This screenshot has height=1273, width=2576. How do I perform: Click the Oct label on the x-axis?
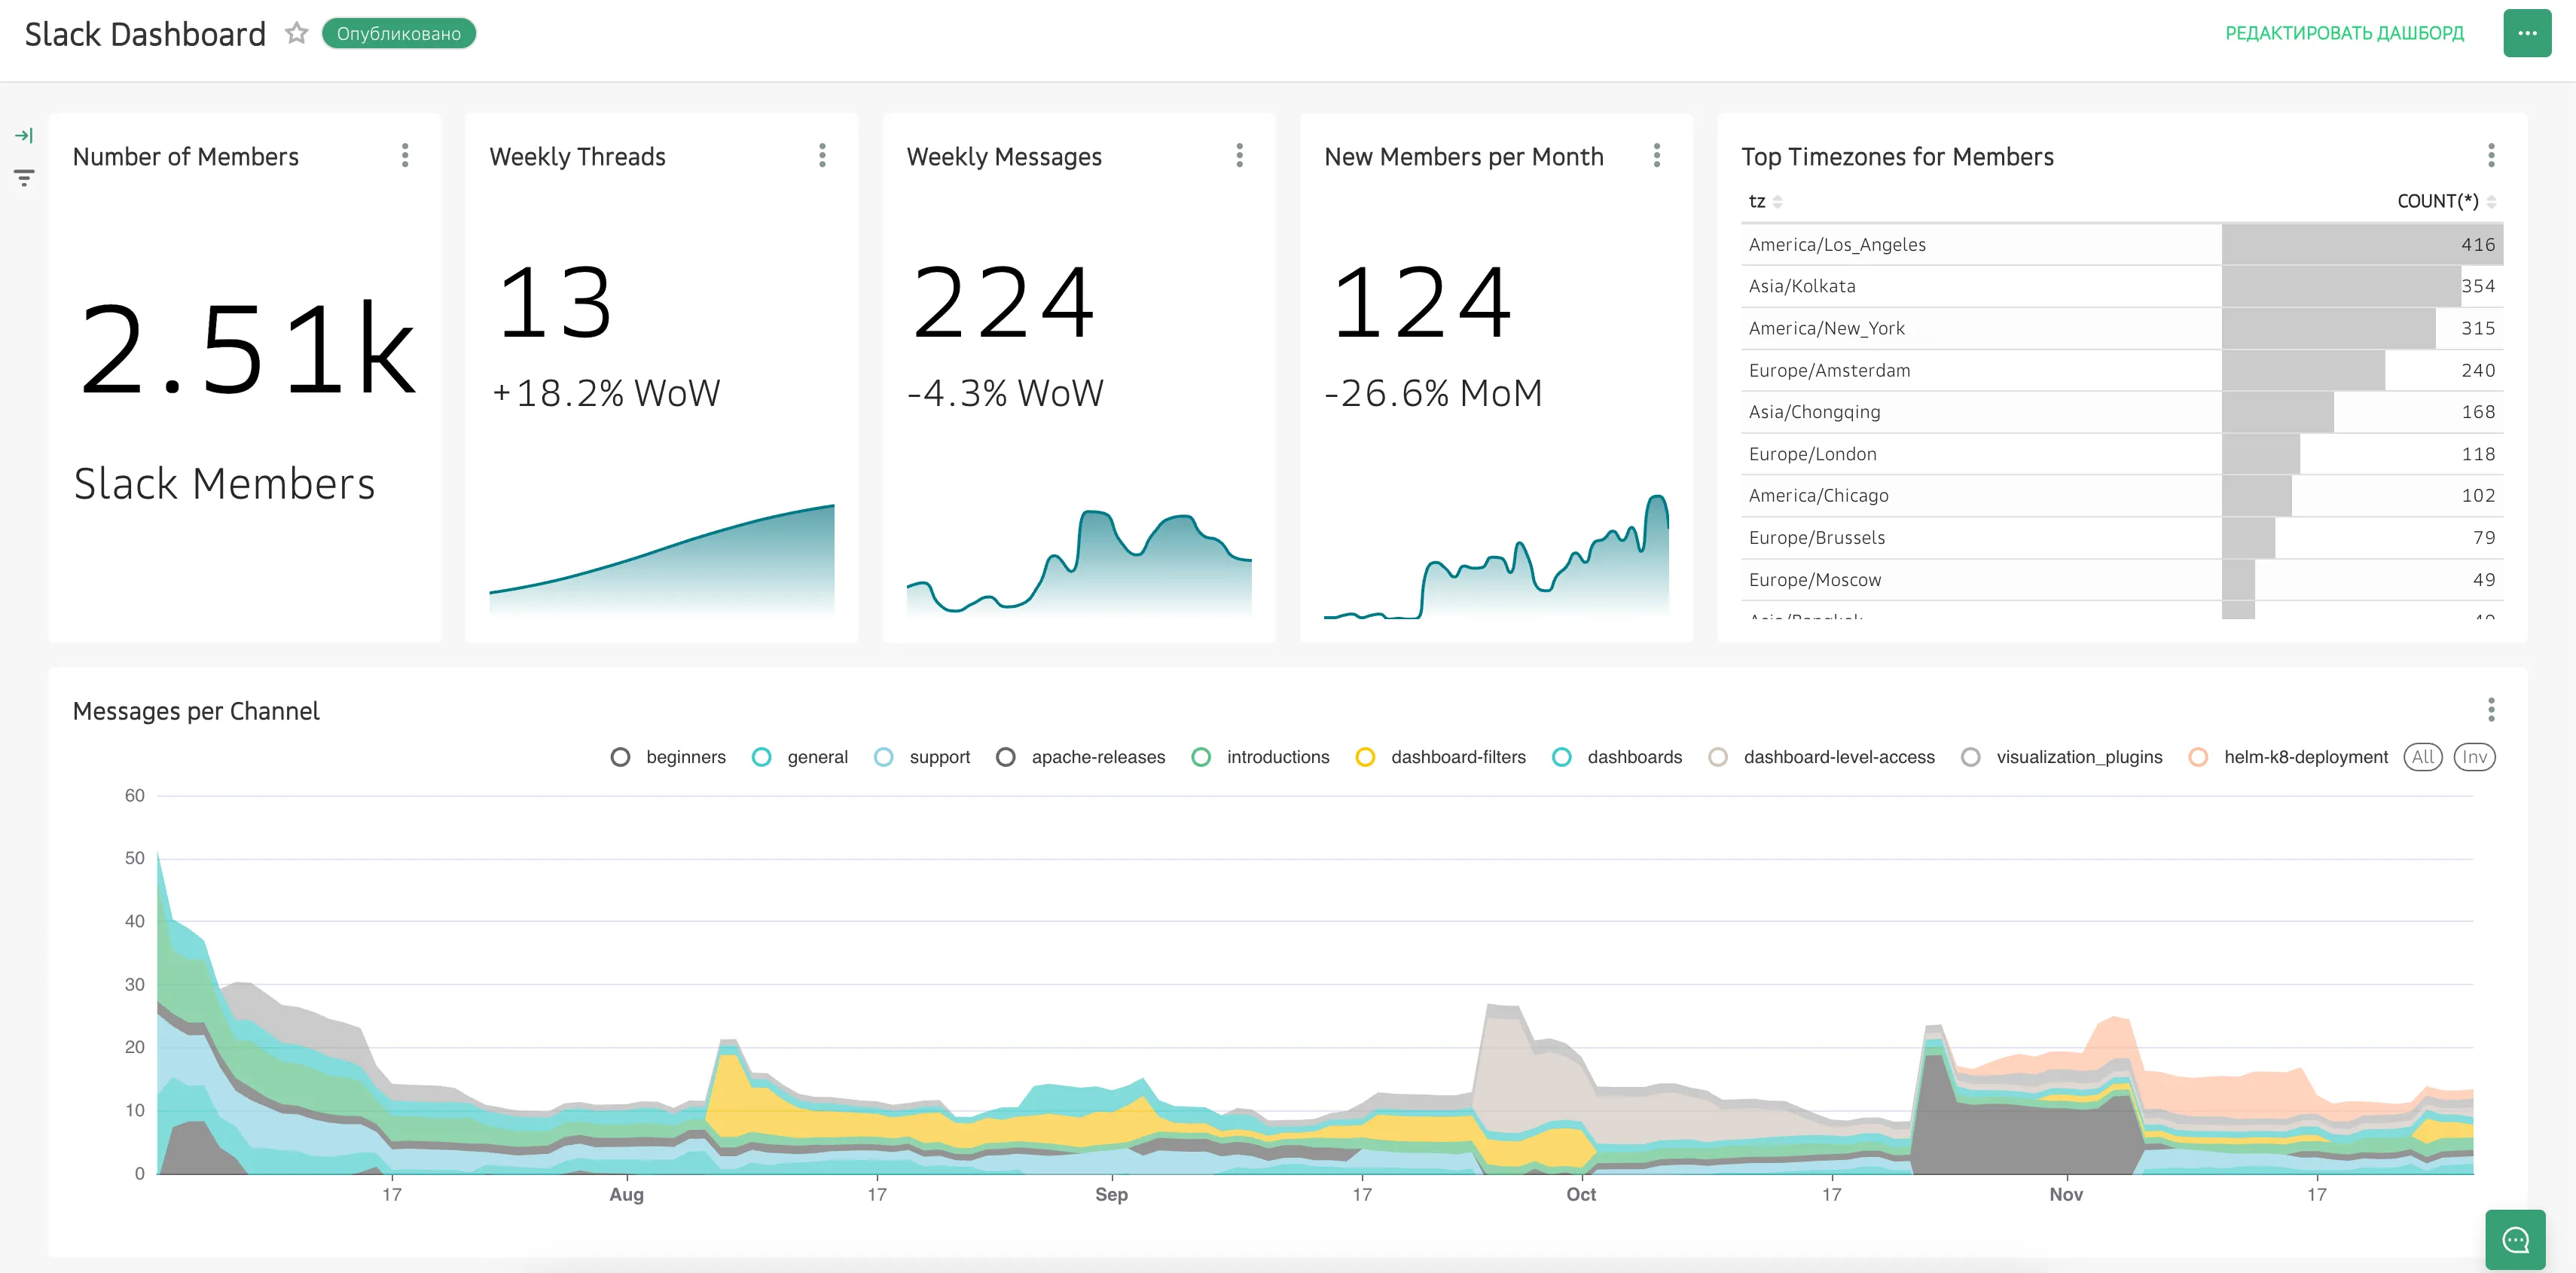pyautogui.click(x=1581, y=1194)
